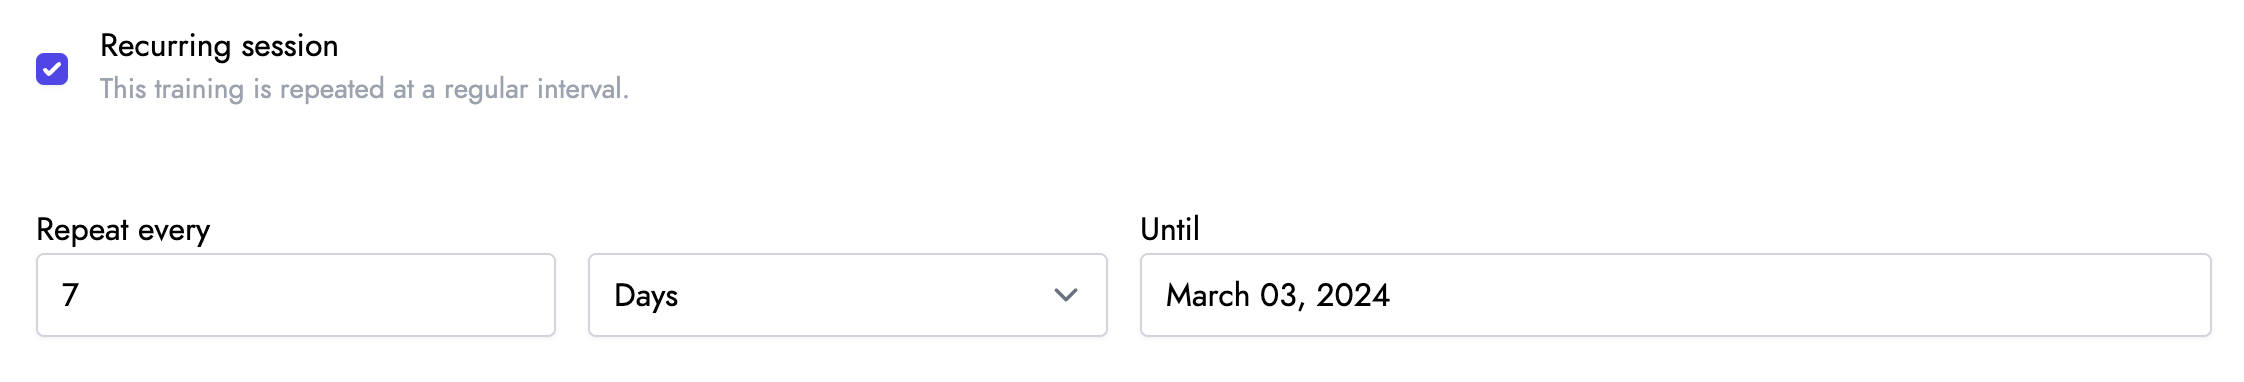Change the repeat end date

click(1676, 295)
